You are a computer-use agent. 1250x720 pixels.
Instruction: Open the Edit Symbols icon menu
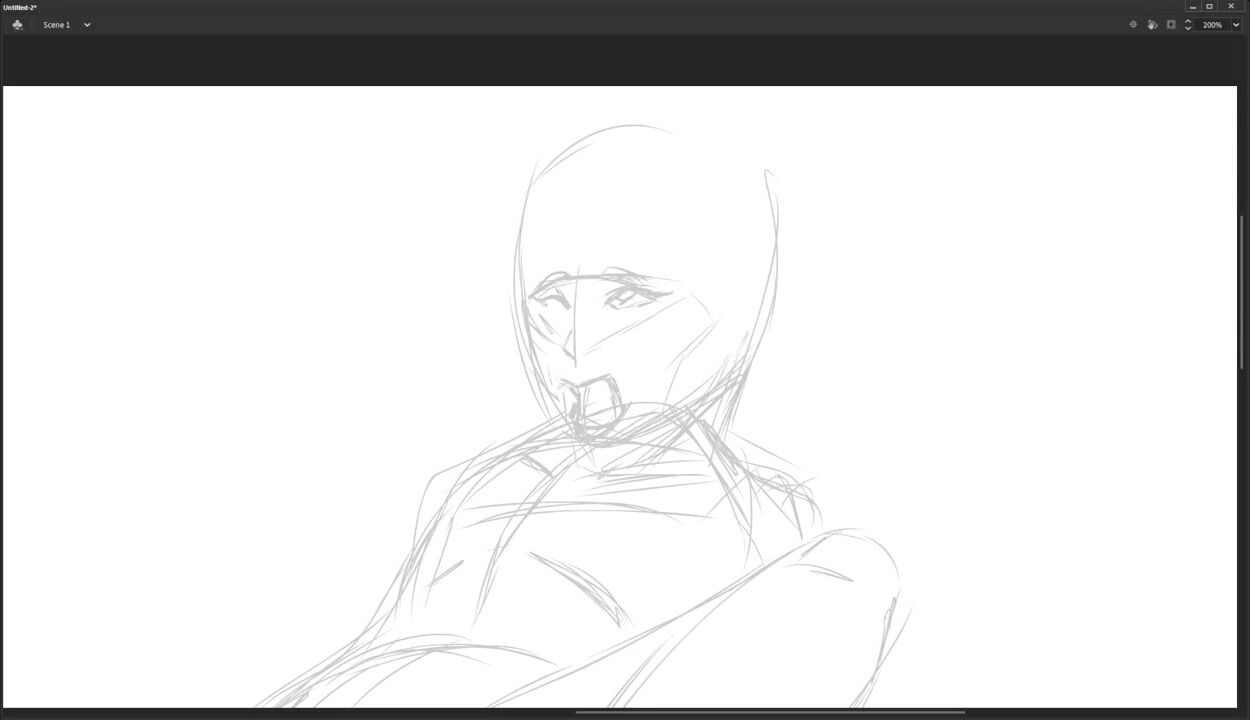click(17, 25)
